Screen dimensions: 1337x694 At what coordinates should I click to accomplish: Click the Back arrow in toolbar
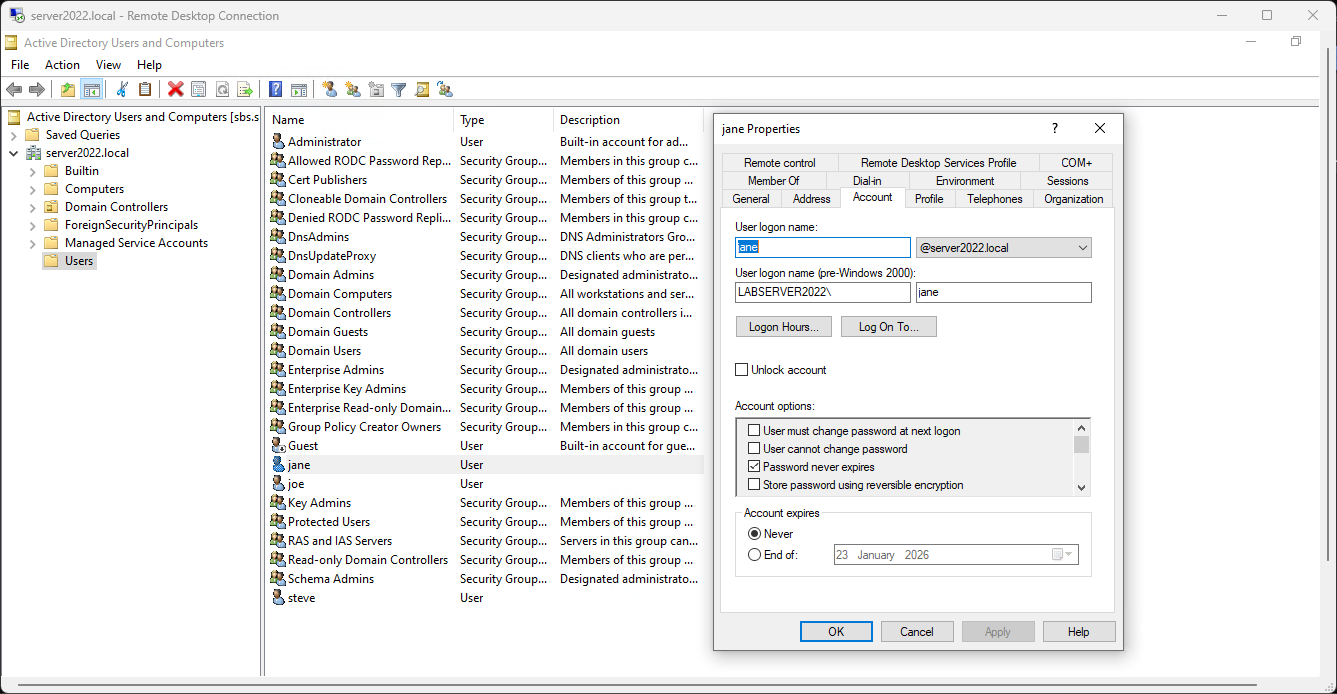coord(14,89)
